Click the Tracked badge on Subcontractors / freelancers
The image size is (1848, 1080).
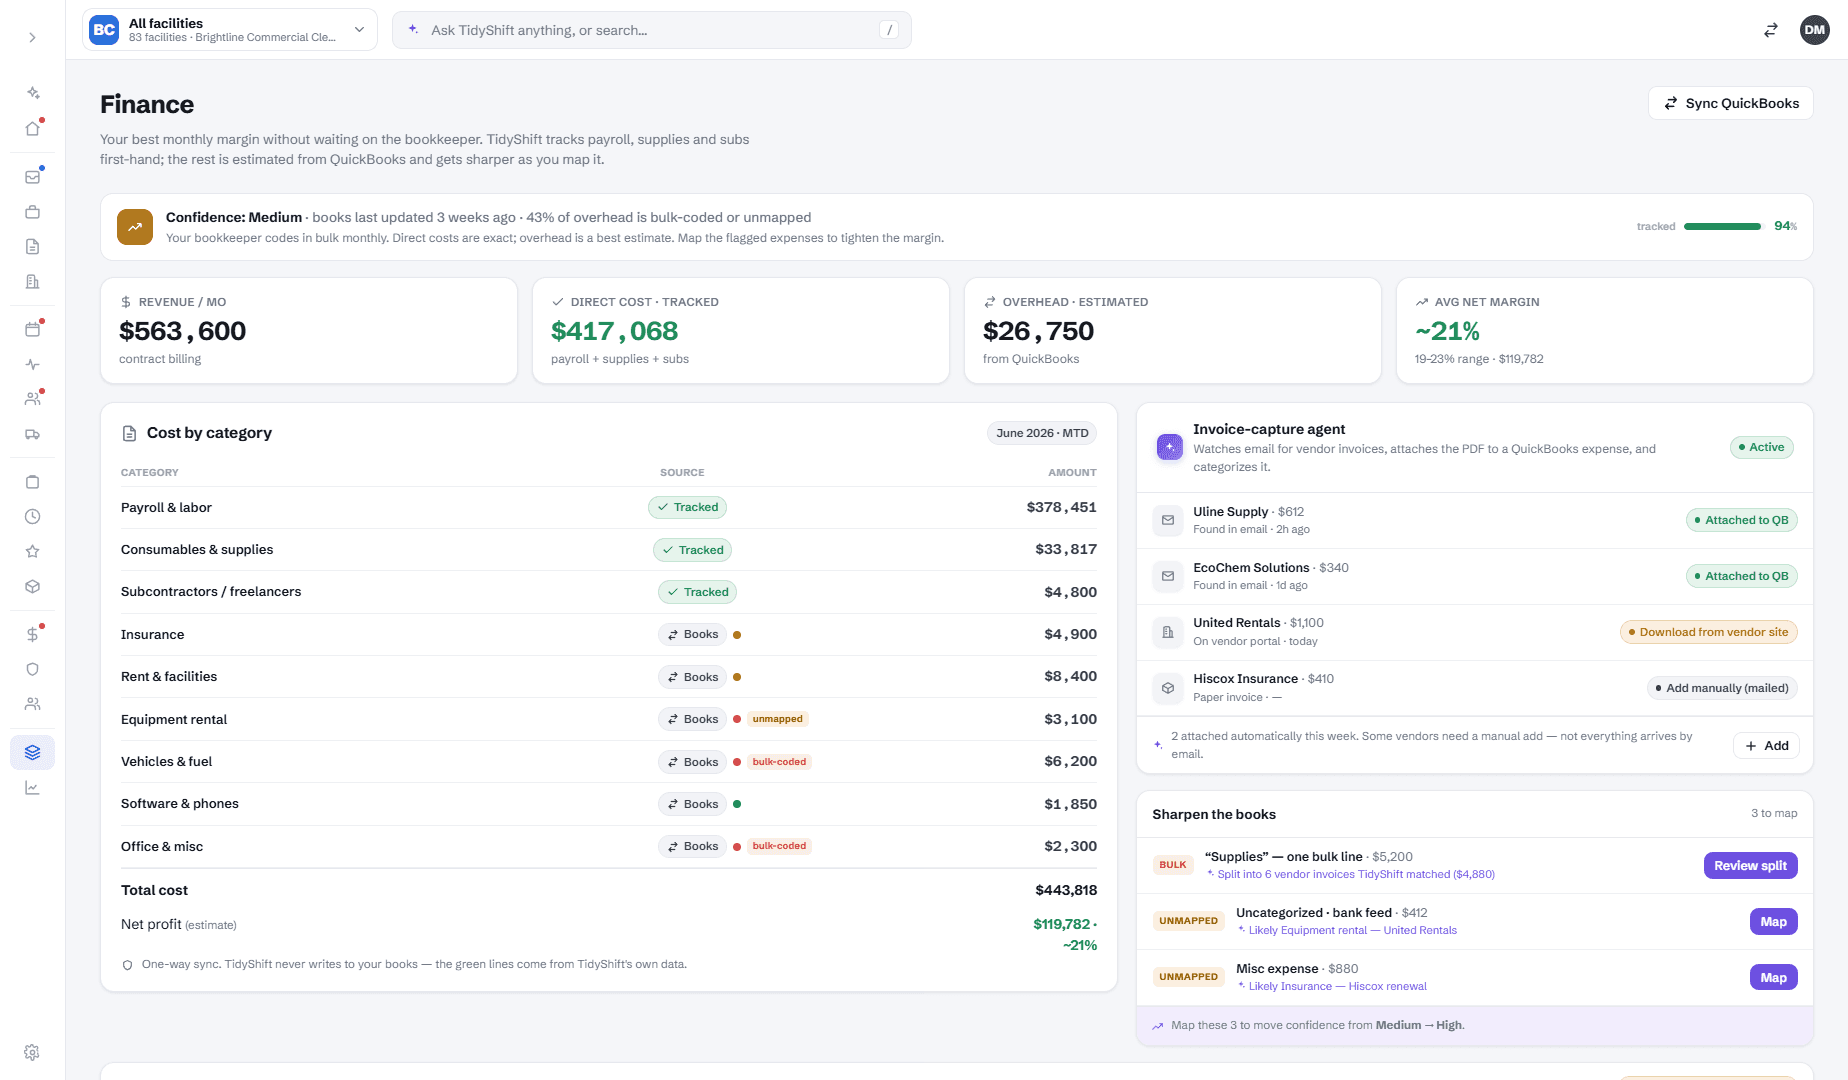pyautogui.click(x=697, y=592)
